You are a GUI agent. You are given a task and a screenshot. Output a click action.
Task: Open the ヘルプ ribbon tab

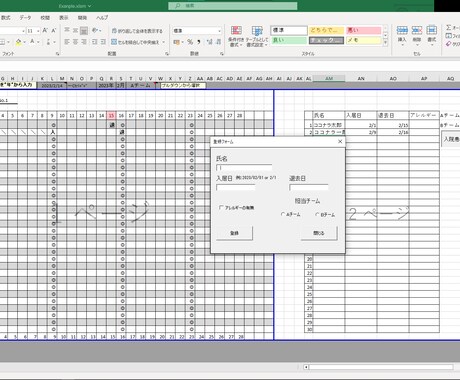click(x=102, y=18)
